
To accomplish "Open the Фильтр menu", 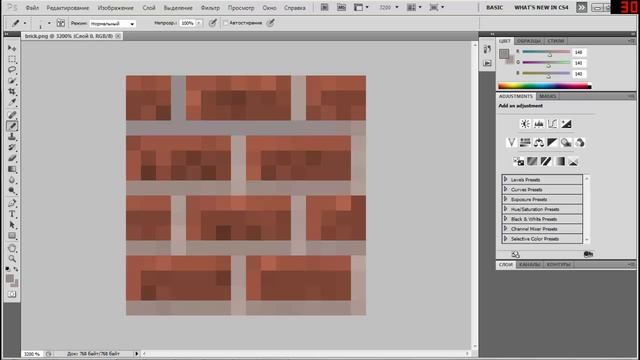I will tap(210, 8).
